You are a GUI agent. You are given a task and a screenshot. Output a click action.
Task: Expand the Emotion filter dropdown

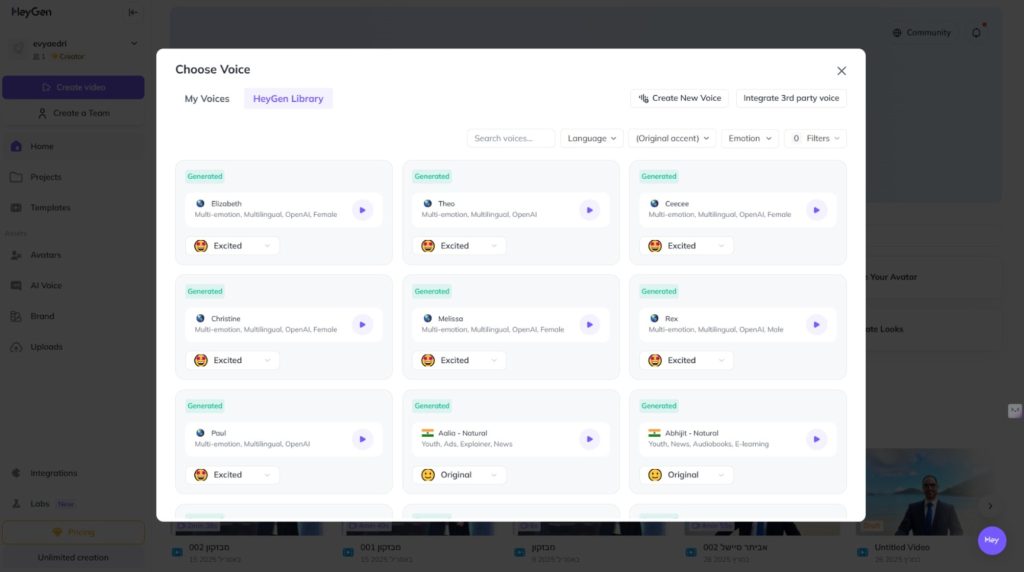tap(750, 138)
